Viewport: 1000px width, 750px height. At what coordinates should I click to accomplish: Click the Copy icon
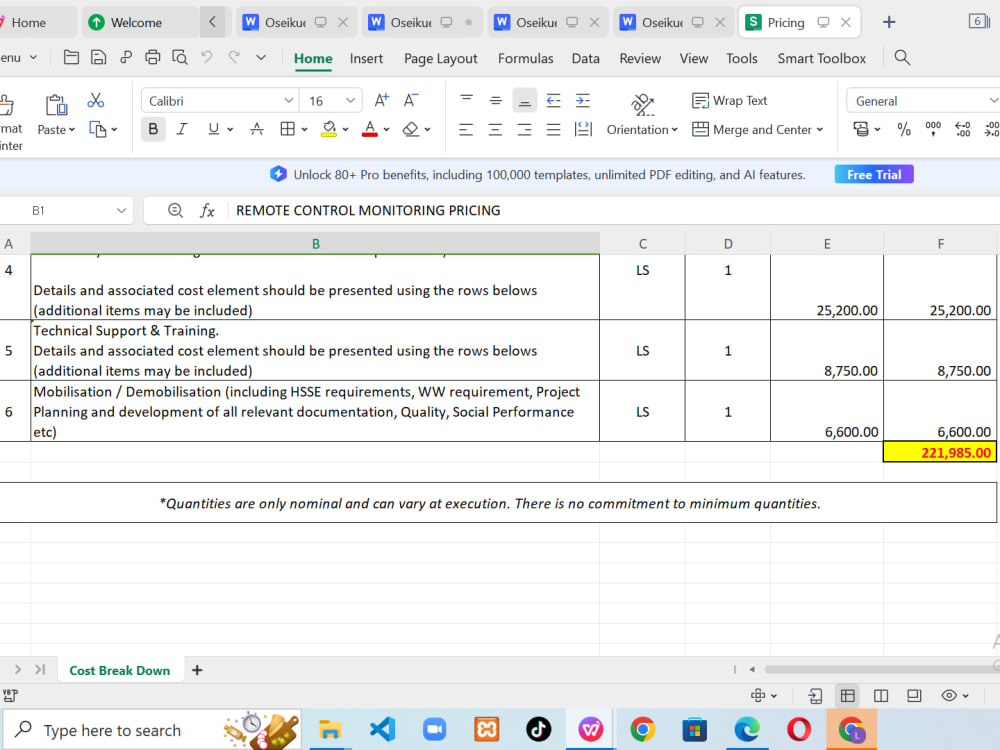pyautogui.click(x=98, y=129)
